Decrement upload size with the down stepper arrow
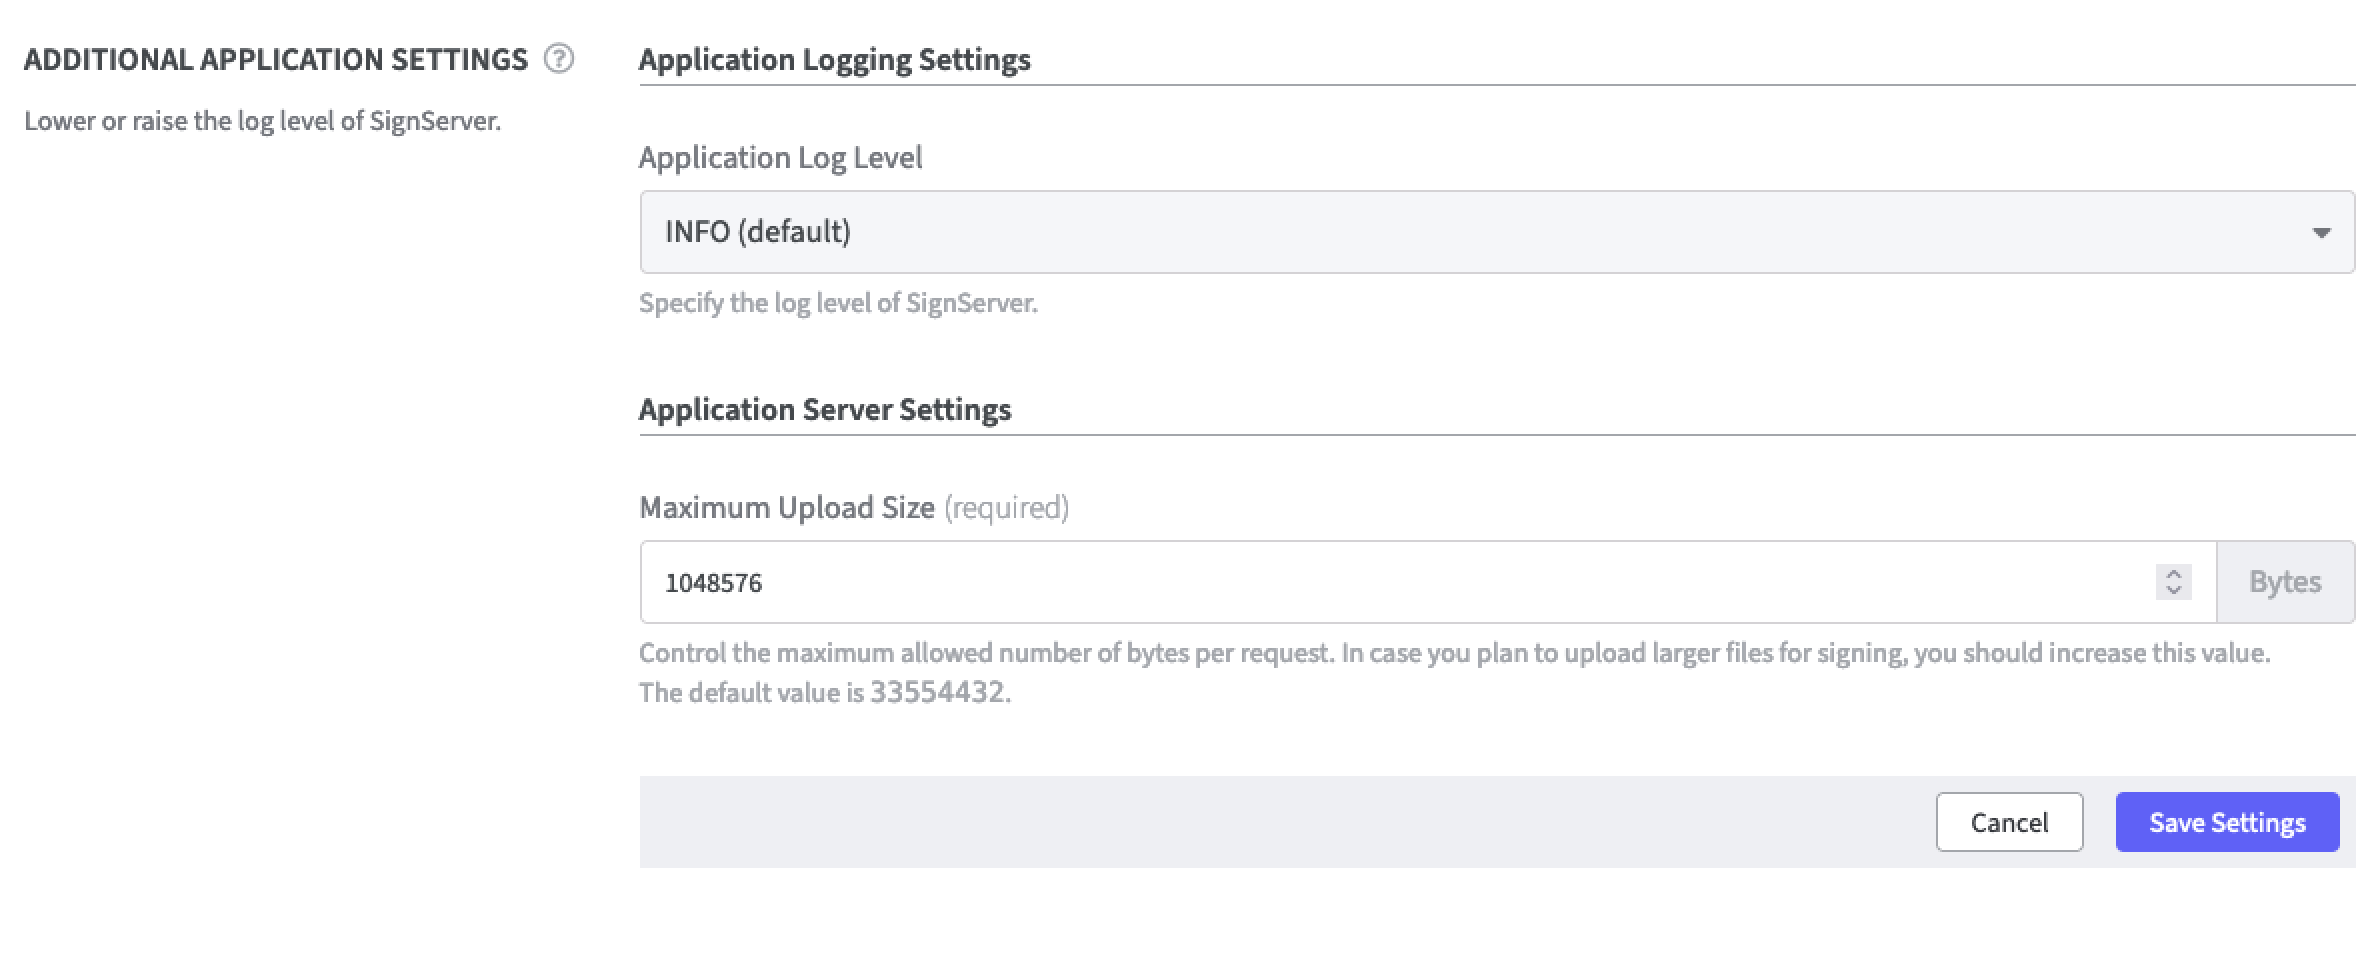The height and width of the screenshot is (962, 2380). (2173, 591)
